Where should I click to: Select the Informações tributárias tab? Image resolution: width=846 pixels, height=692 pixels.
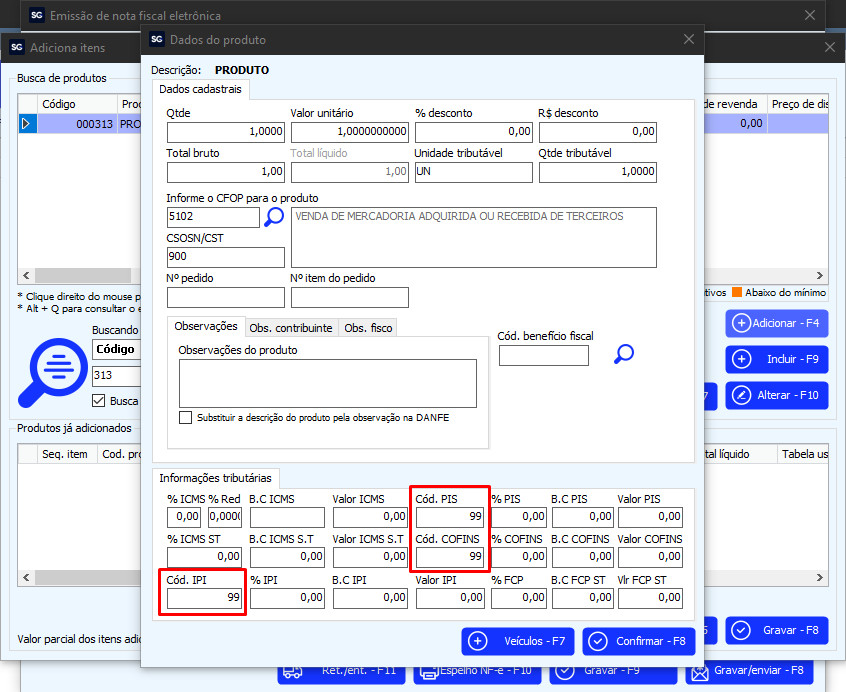point(215,478)
